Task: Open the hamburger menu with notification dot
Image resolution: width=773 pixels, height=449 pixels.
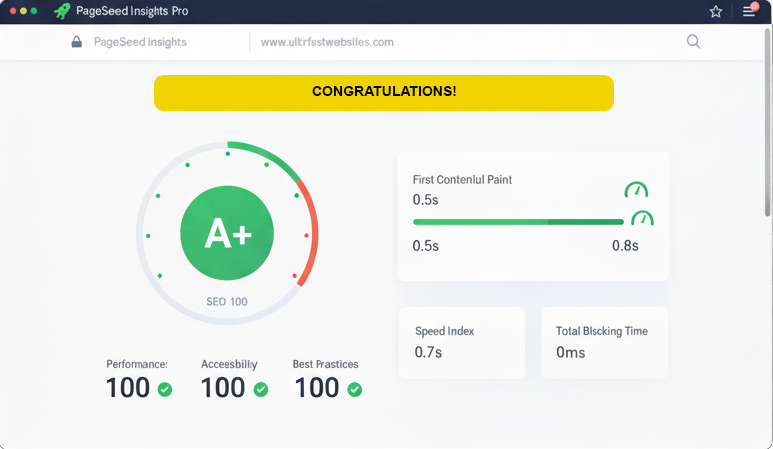Action: coord(750,10)
